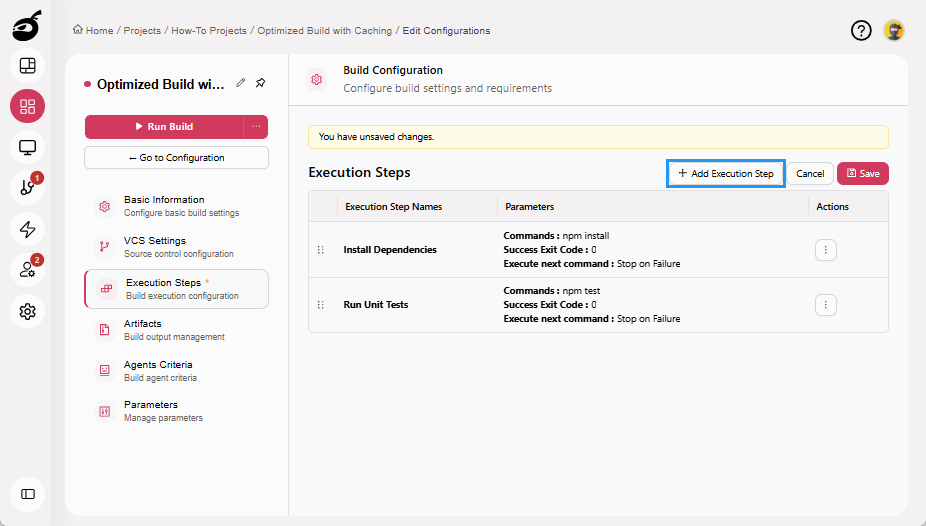This screenshot has height=526, width=926.
Task: Toggle the sidebar panel collapse icon
Action: pyautogui.click(x=27, y=494)
